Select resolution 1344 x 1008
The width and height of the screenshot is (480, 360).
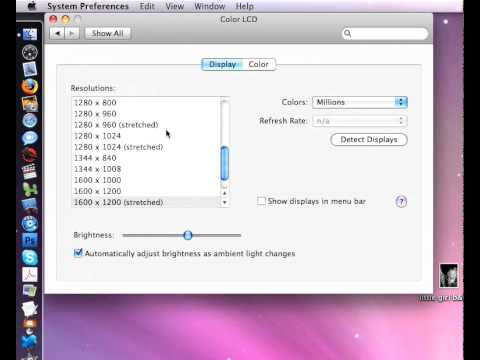[146, 169]
